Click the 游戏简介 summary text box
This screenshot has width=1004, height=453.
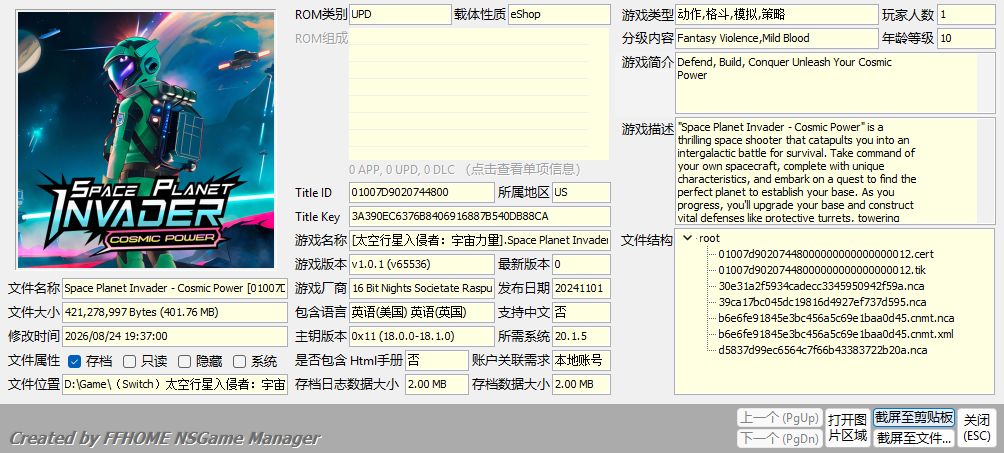(x=835, y=83)
